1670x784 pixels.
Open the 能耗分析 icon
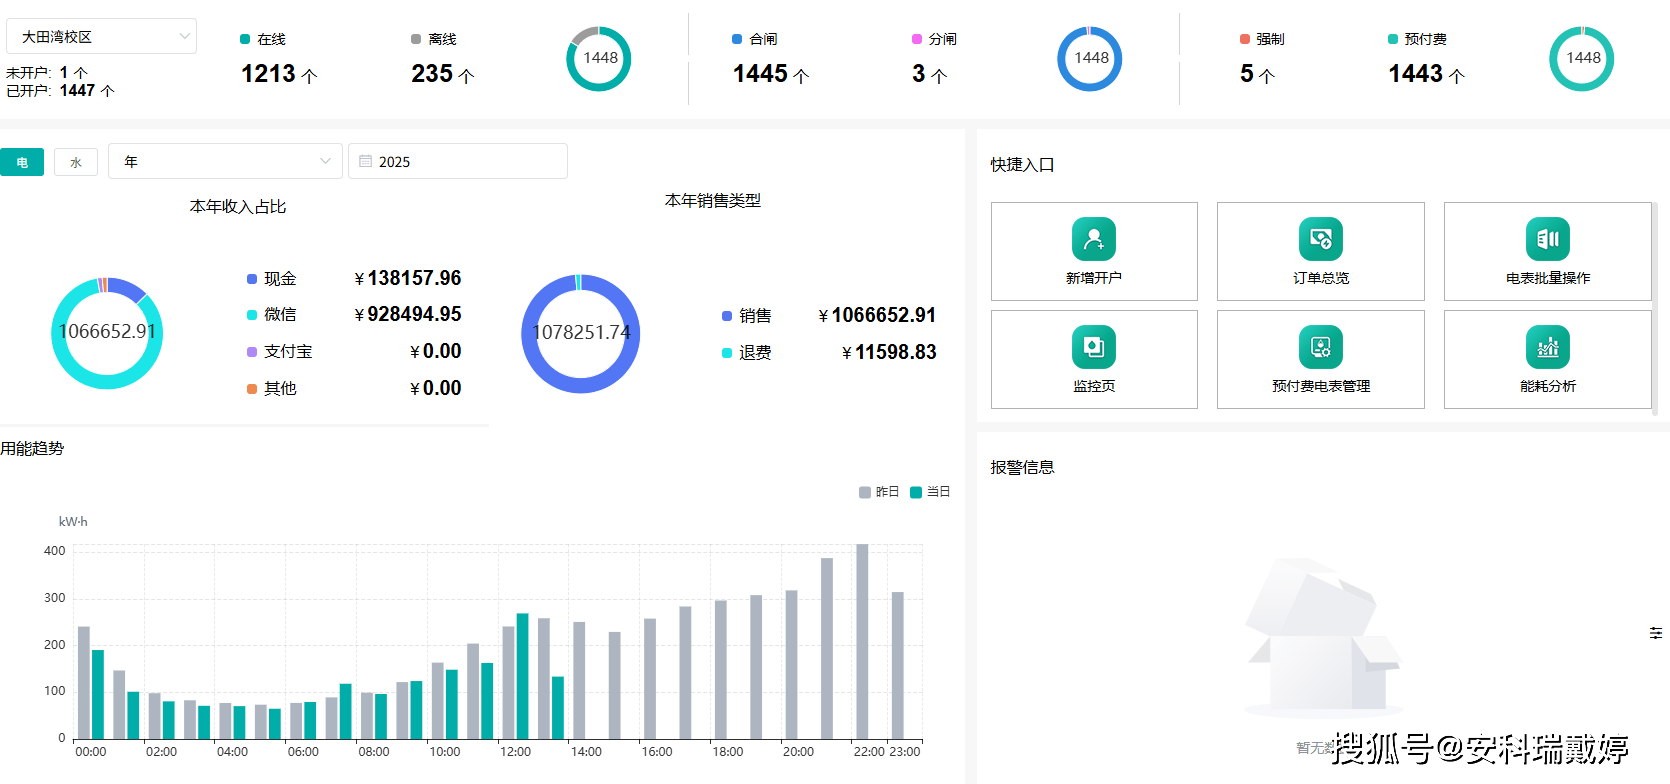tap(1548, 347)
